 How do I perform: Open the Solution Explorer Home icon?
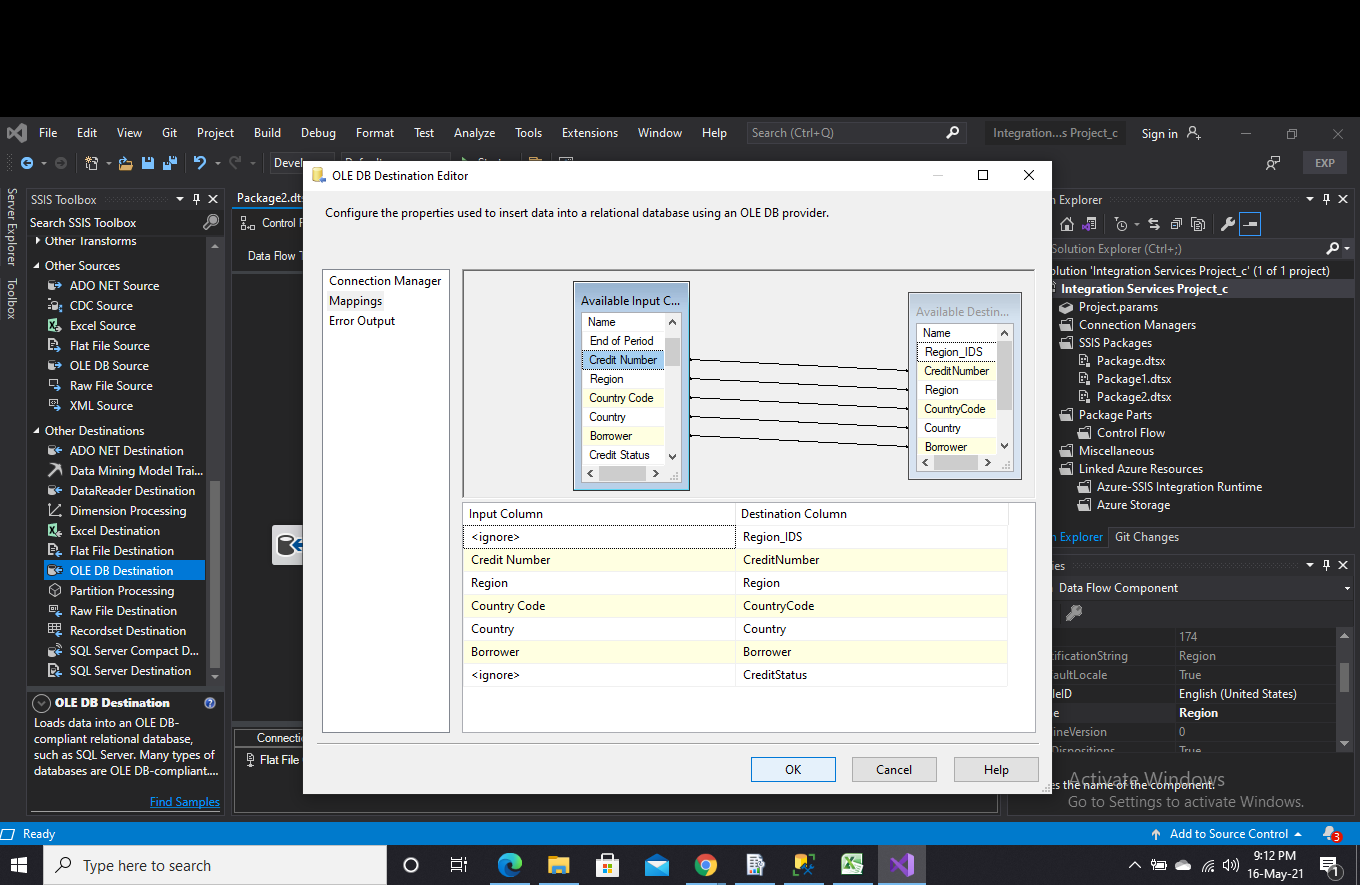(1067, 225)
